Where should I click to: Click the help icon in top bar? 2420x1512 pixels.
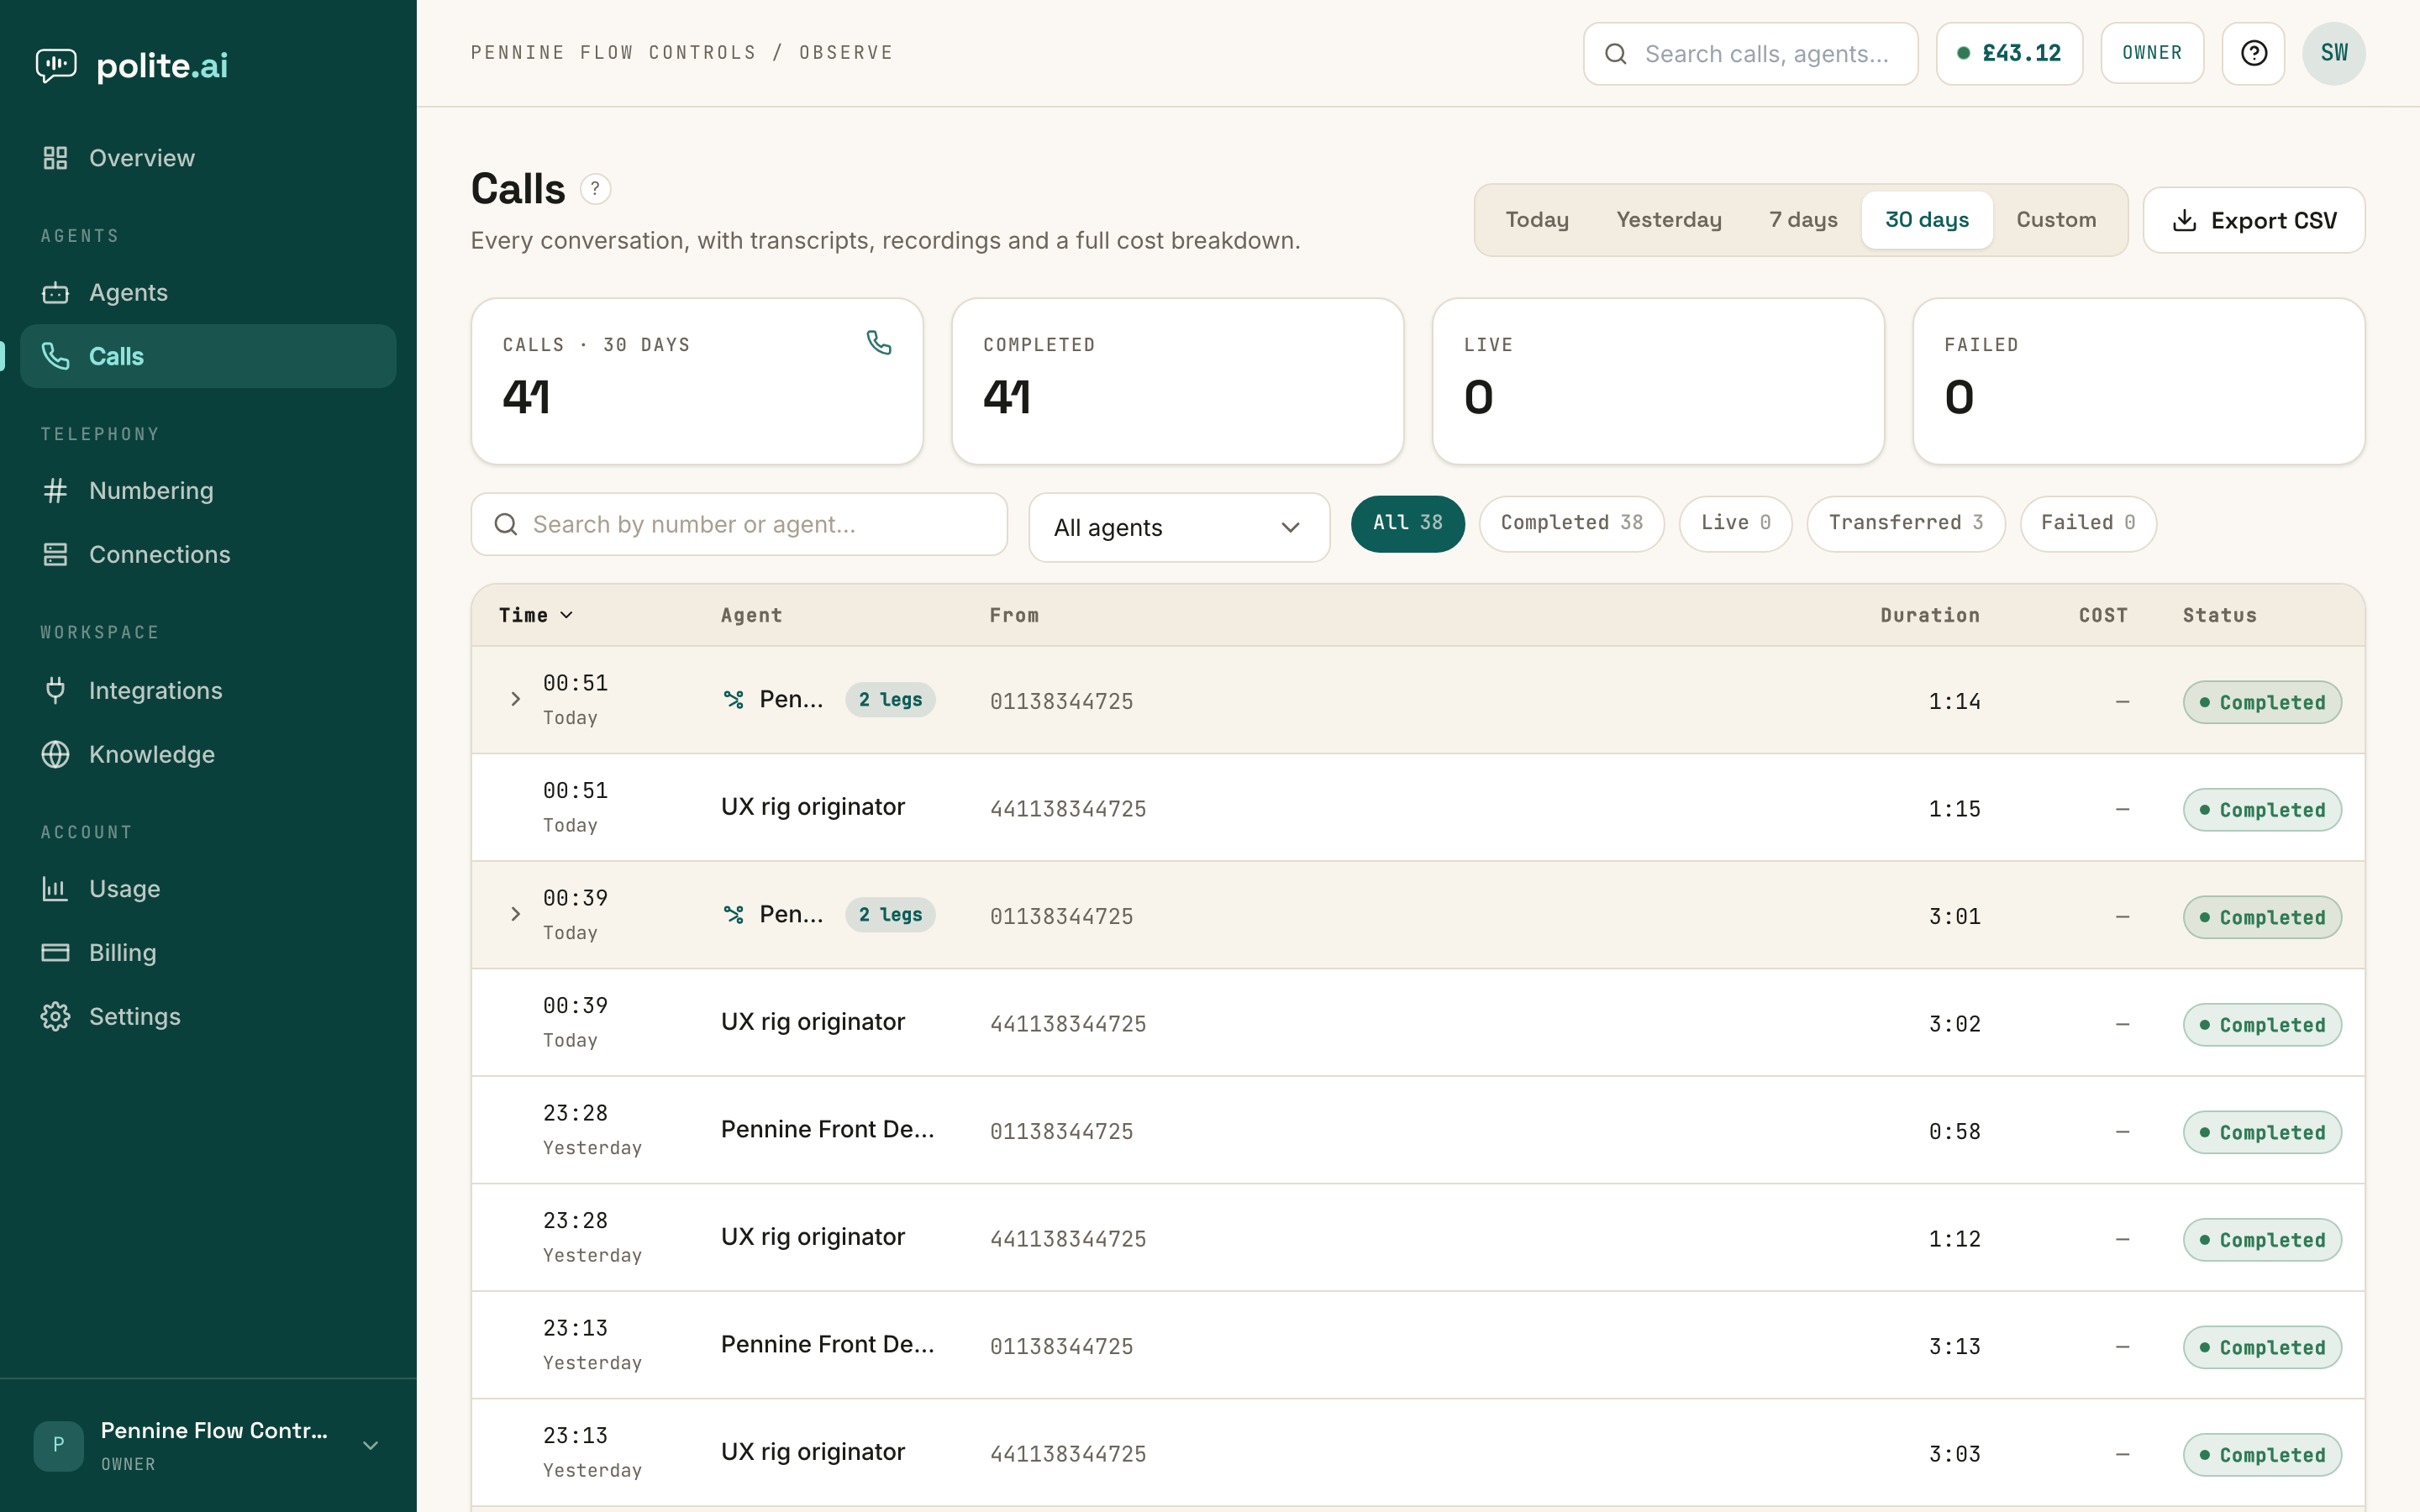pos(2253,53)
